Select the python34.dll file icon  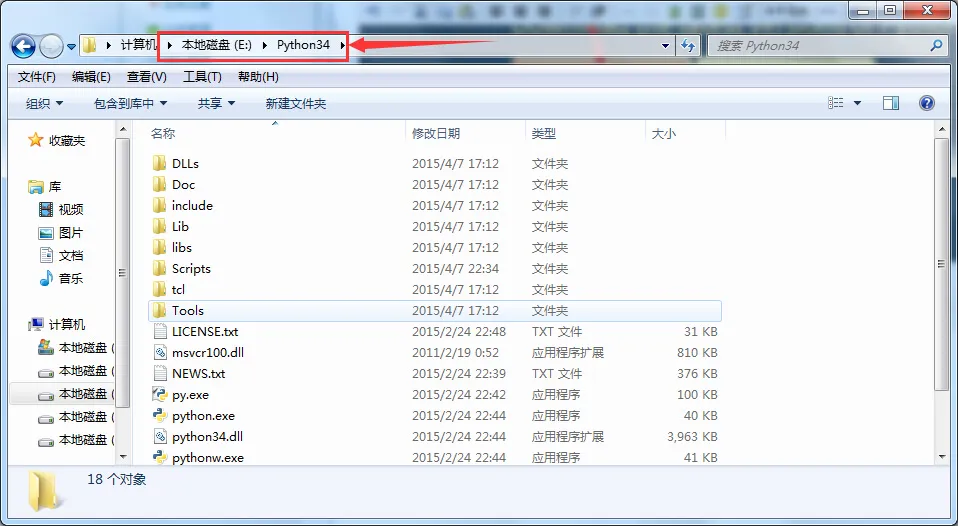(159, 436)
